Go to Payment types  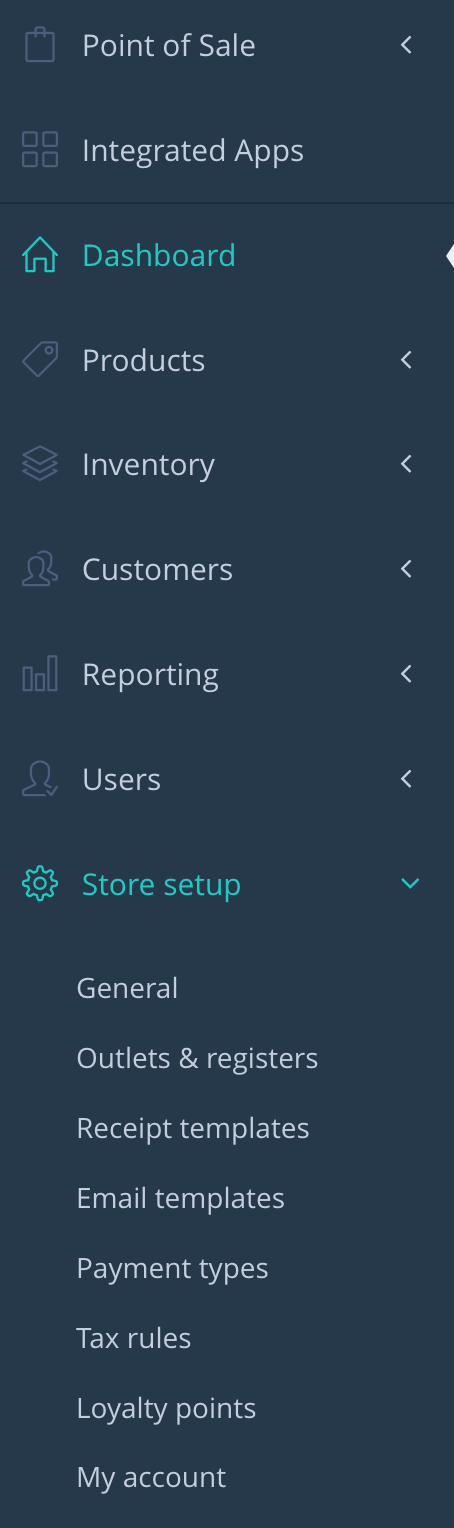tap(172, 1268)
